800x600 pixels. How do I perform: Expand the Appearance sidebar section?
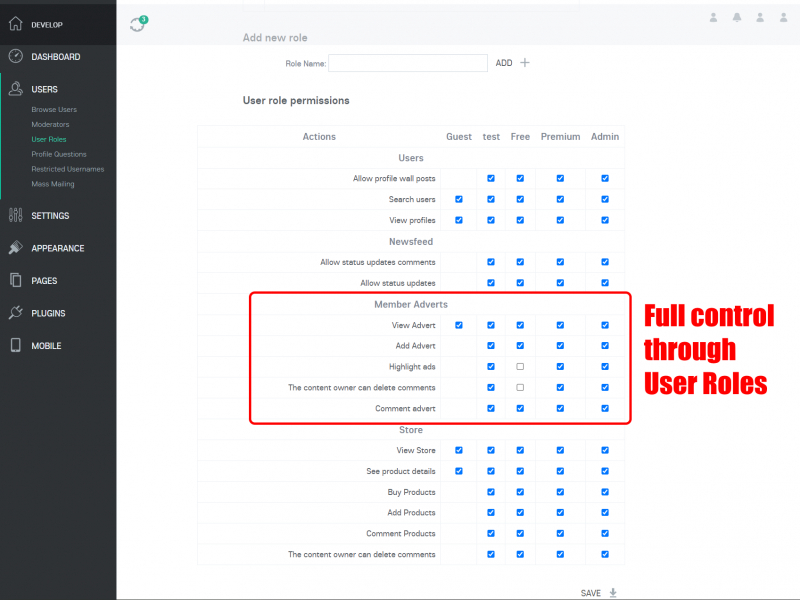pyautogui.click(x=57, y=248)
